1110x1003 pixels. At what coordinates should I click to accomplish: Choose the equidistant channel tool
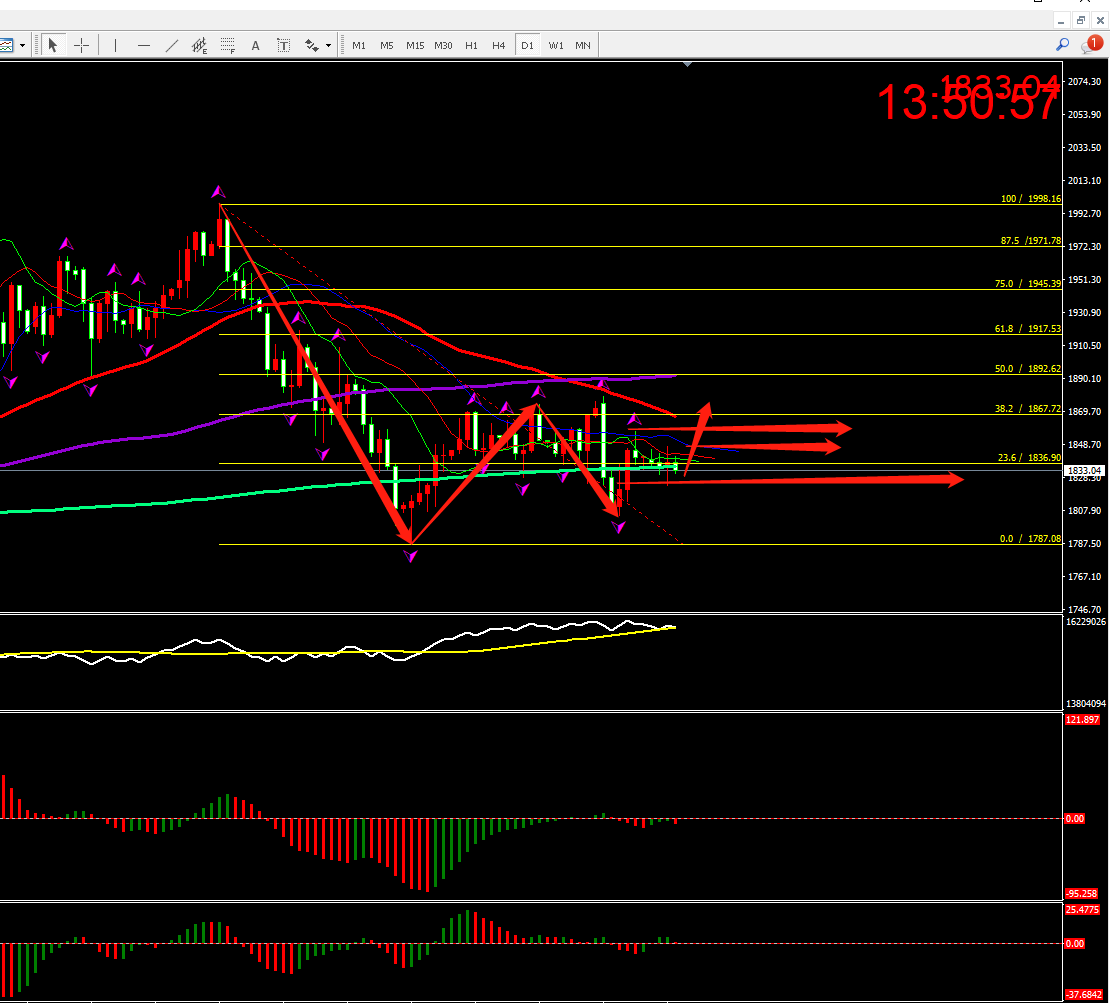pyautogui.click(x=199, y=45)
